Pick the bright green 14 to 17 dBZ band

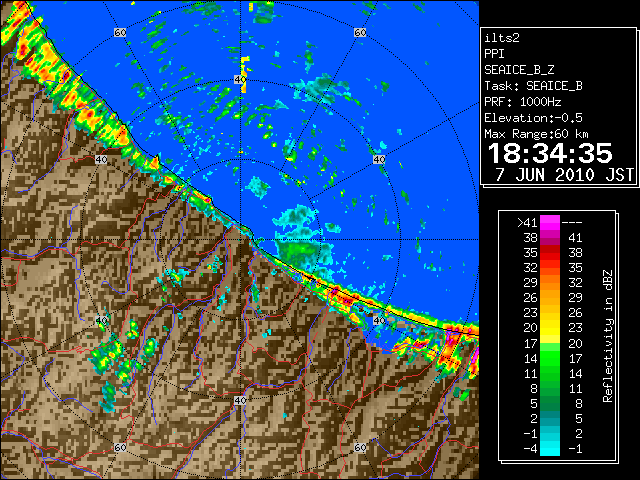[550, 358]
